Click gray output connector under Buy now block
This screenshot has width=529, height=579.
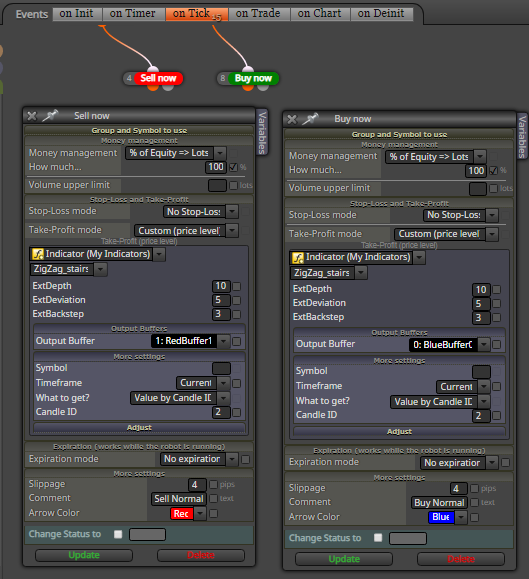tap(263, 88)
